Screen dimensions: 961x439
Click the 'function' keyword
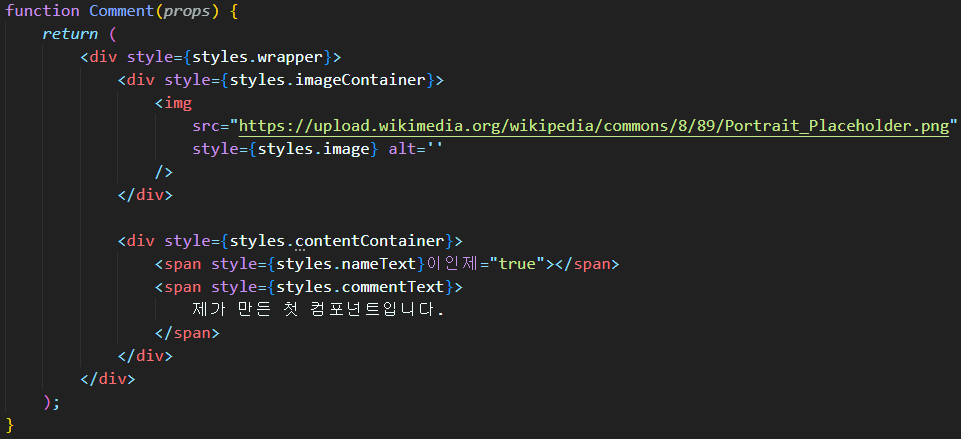[x=42, y=11]
